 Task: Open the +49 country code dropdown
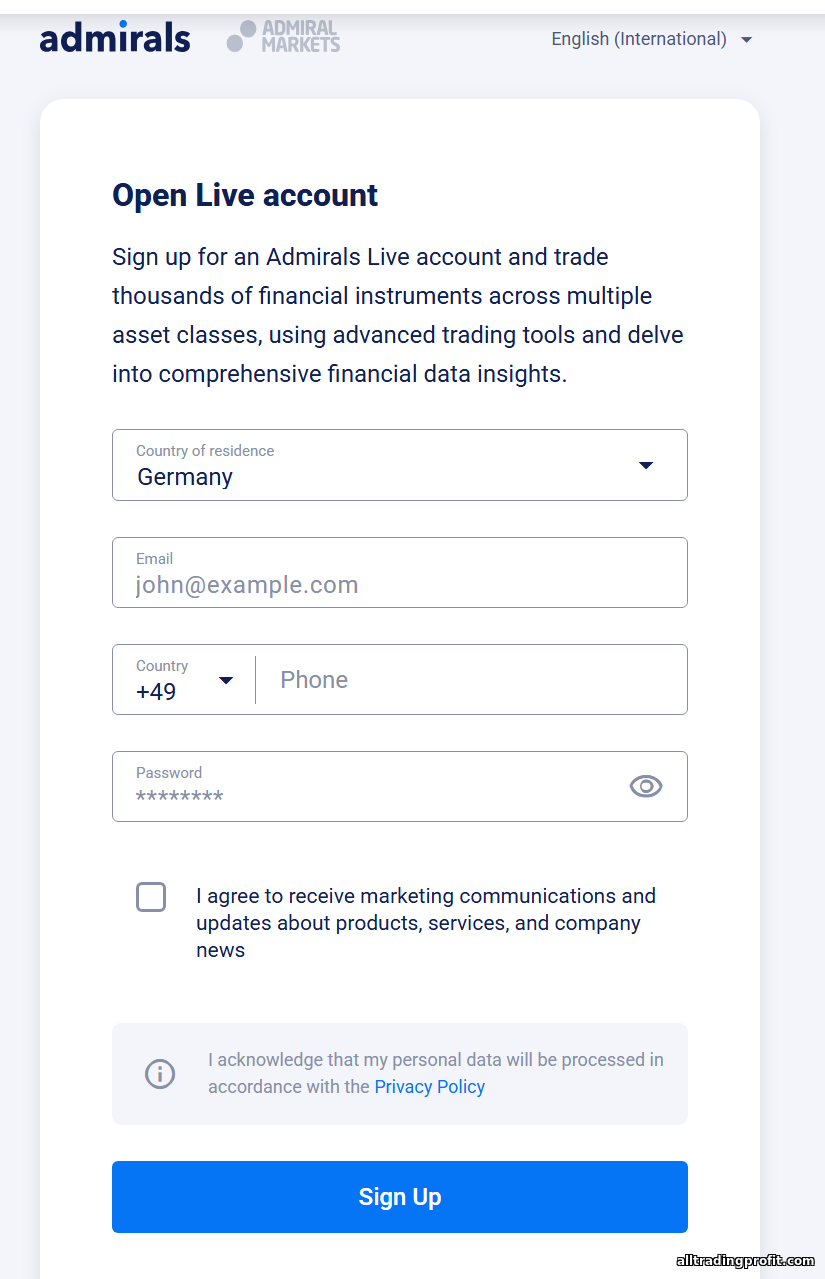point(184,680)
